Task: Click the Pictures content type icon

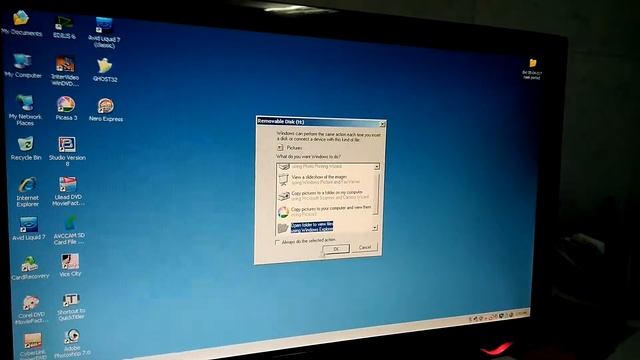Action: pos(280,147)
